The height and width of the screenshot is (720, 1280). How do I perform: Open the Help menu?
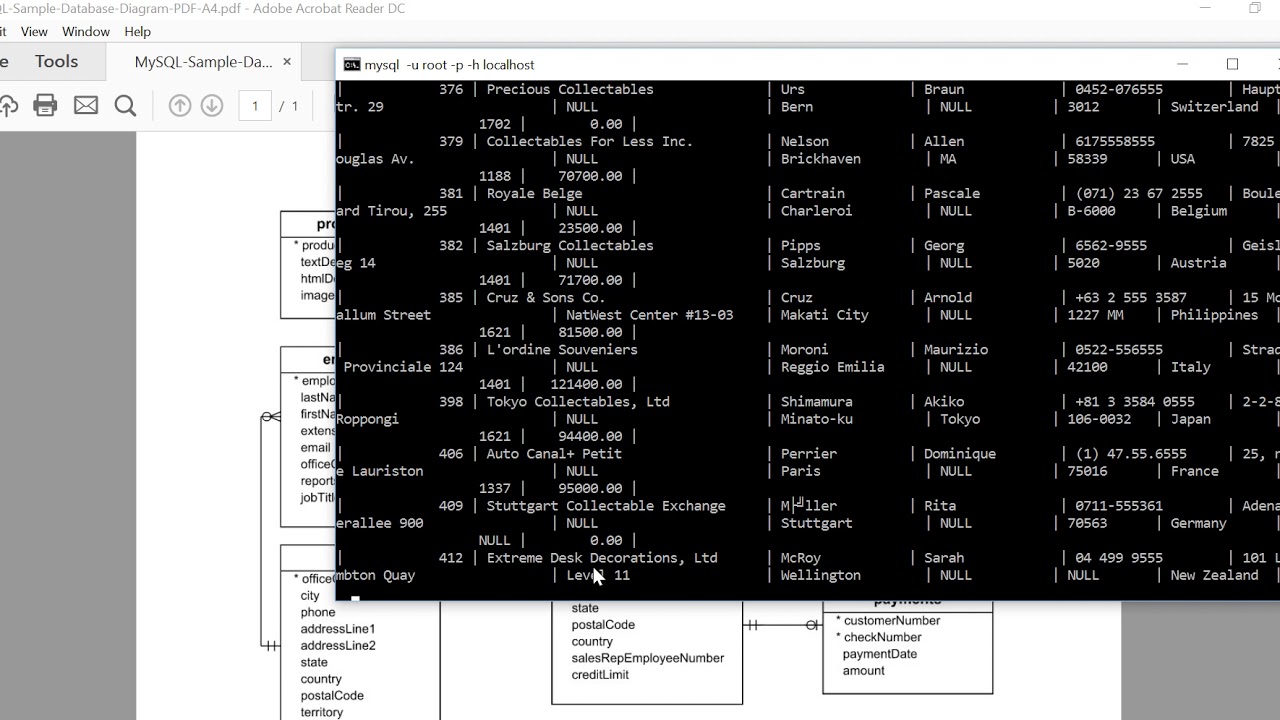[138, 32]
